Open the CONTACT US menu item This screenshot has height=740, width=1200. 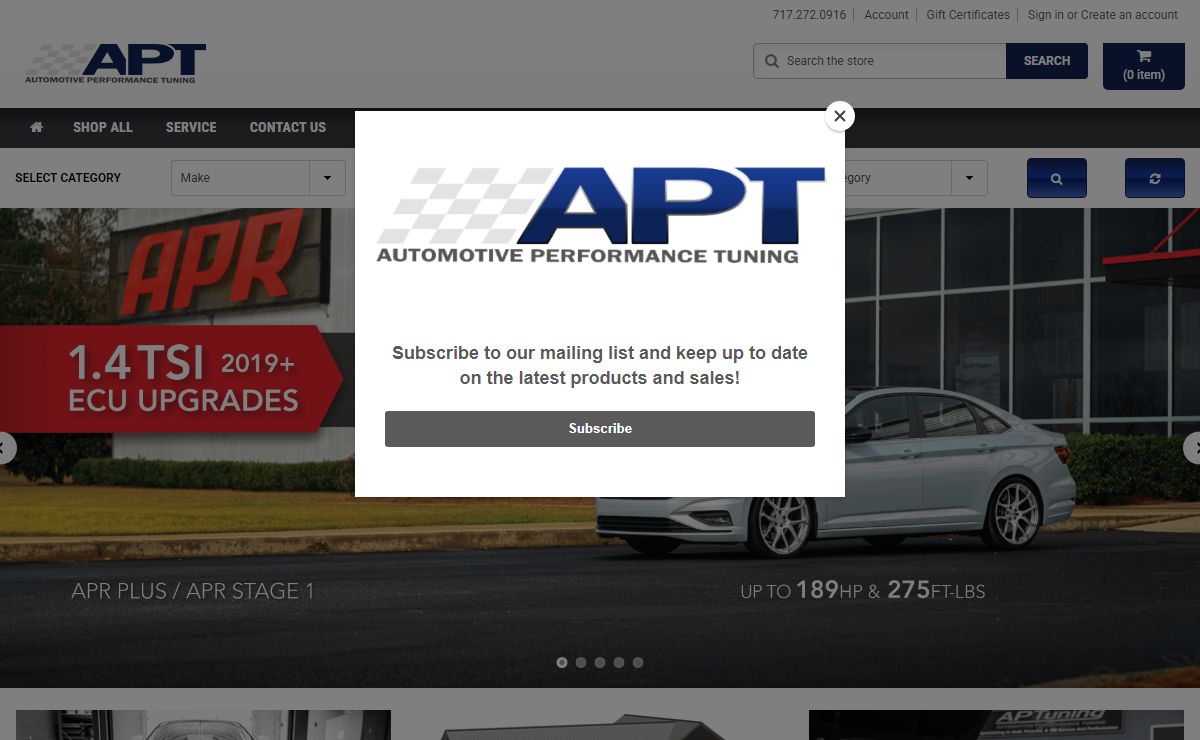[x=288, y=127]
